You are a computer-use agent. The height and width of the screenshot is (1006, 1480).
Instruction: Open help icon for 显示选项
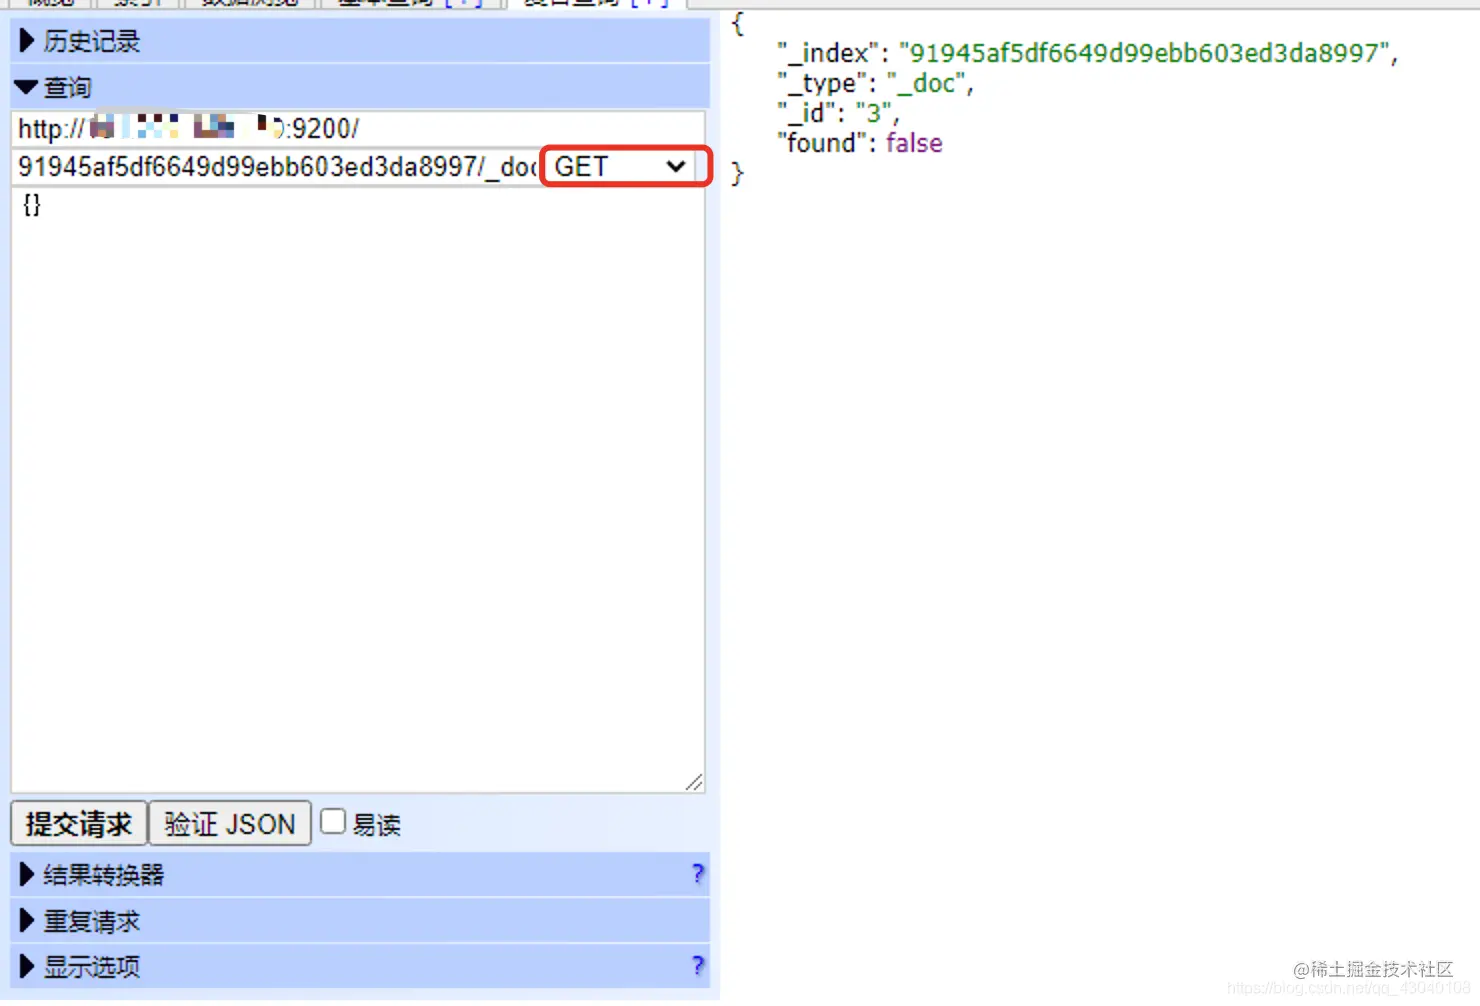coord(698,966)
